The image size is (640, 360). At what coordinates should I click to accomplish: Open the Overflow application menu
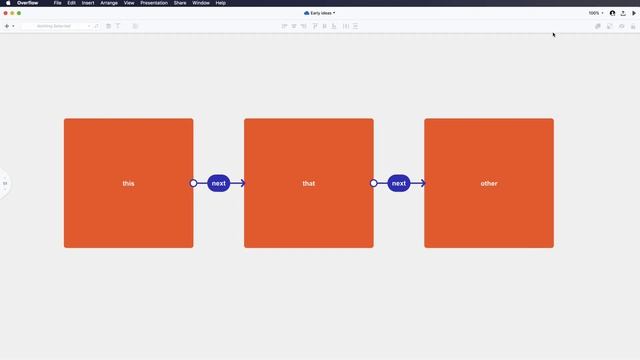point(27,3)
